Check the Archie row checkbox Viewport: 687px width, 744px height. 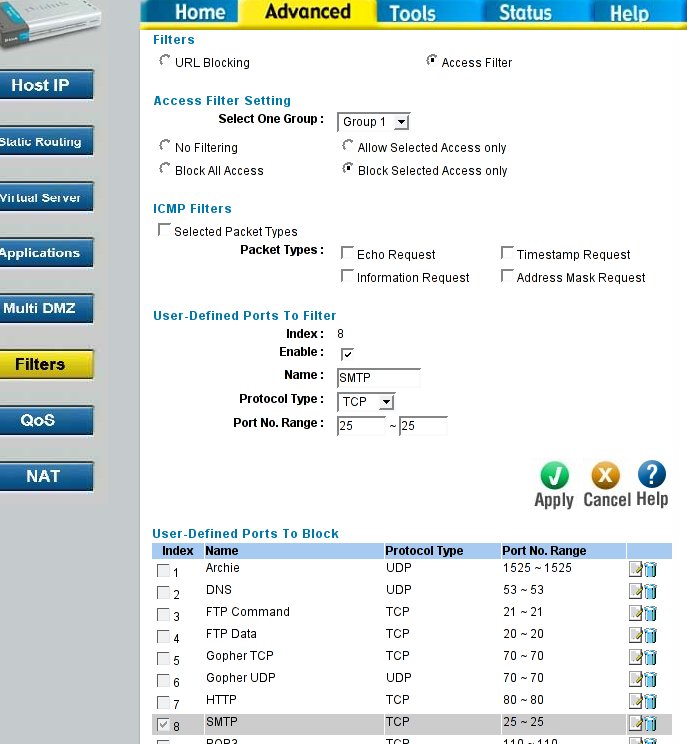[163, 570]
